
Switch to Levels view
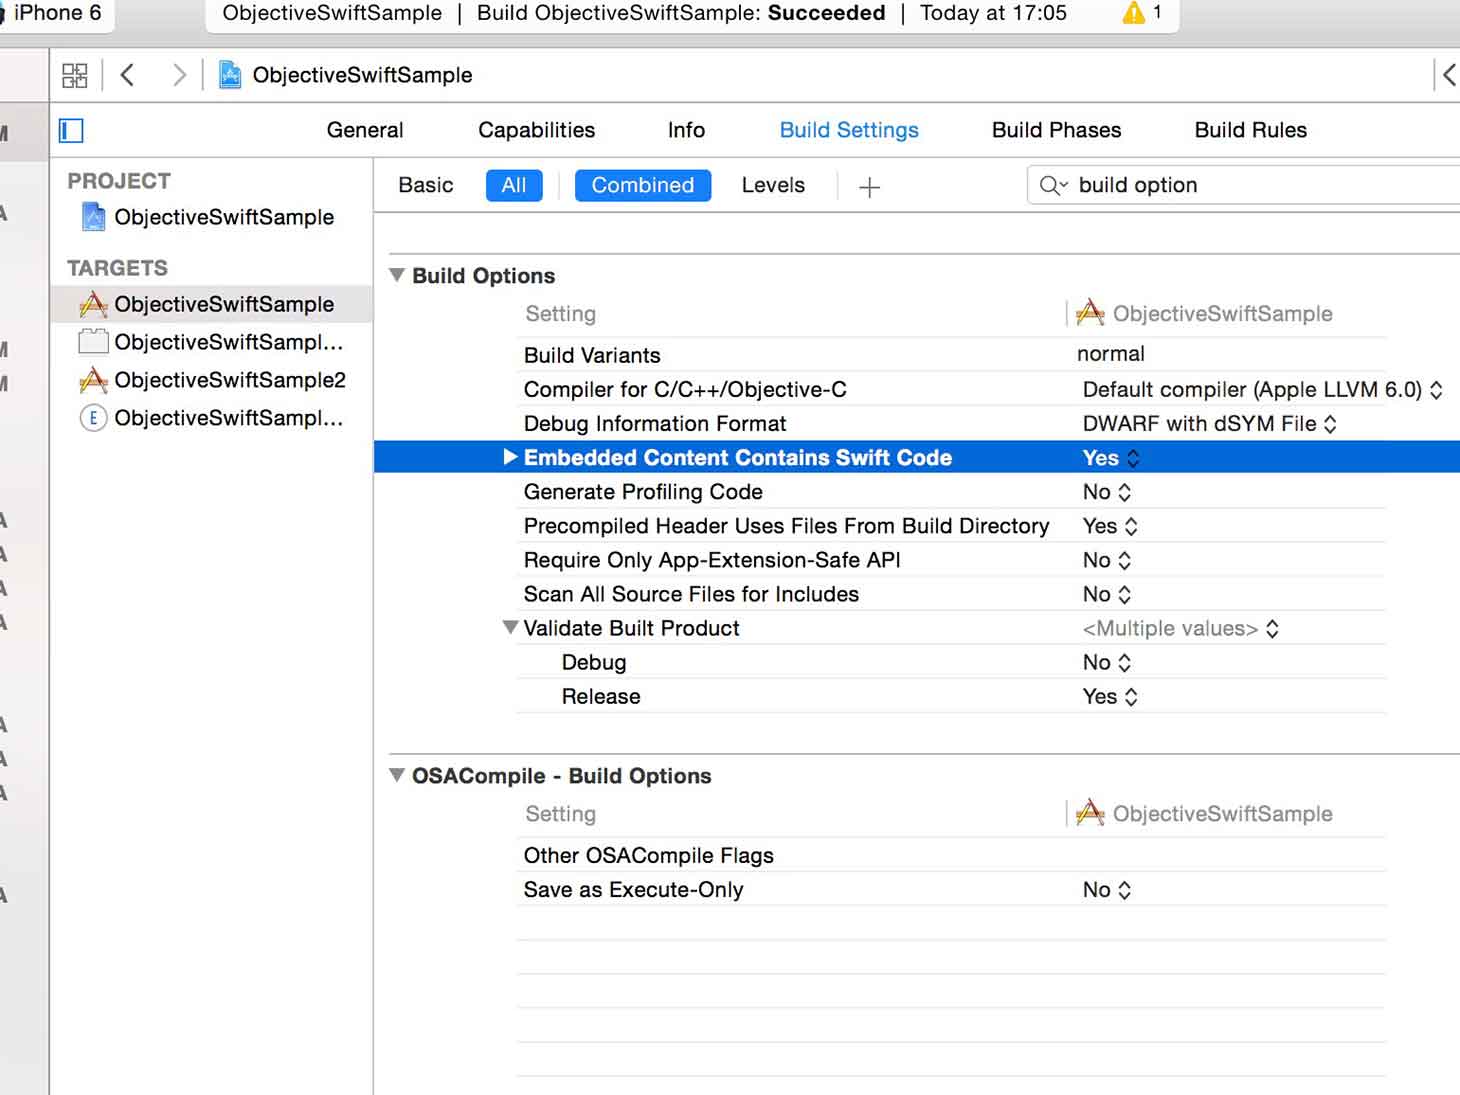click(773, 185)
